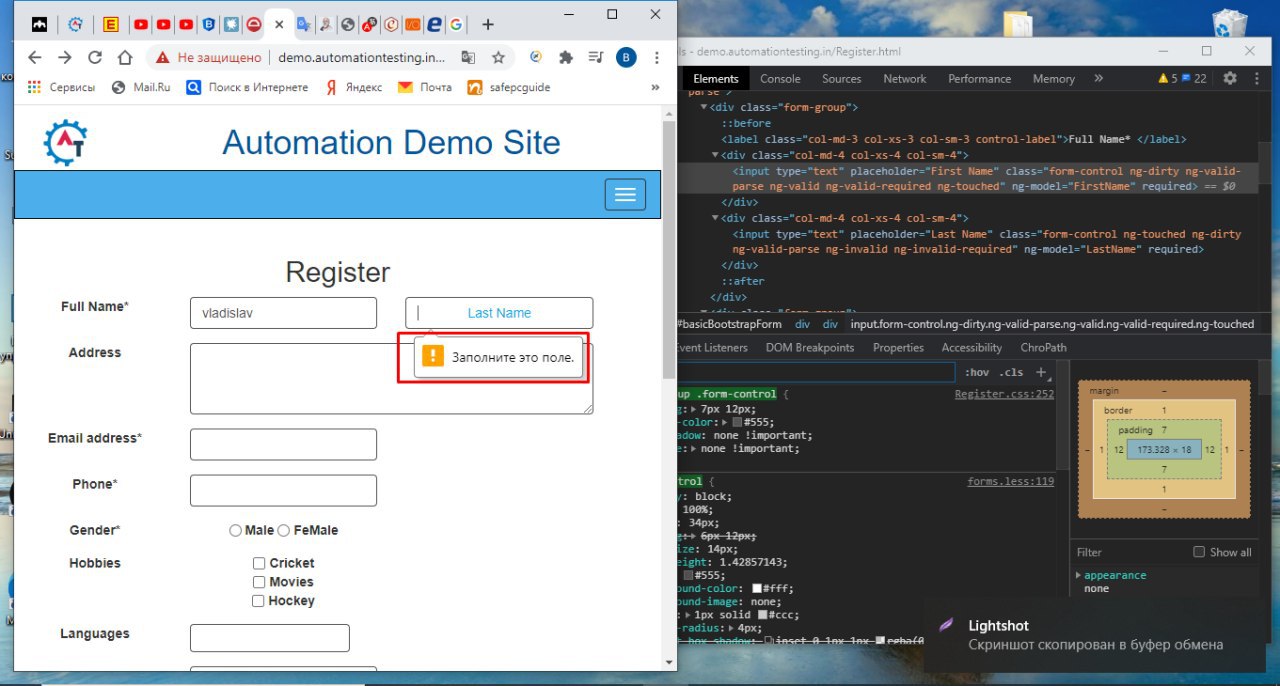Open the Languages selection box
The width and height of the screenshot is (1280, 686).
click(270, 638)
